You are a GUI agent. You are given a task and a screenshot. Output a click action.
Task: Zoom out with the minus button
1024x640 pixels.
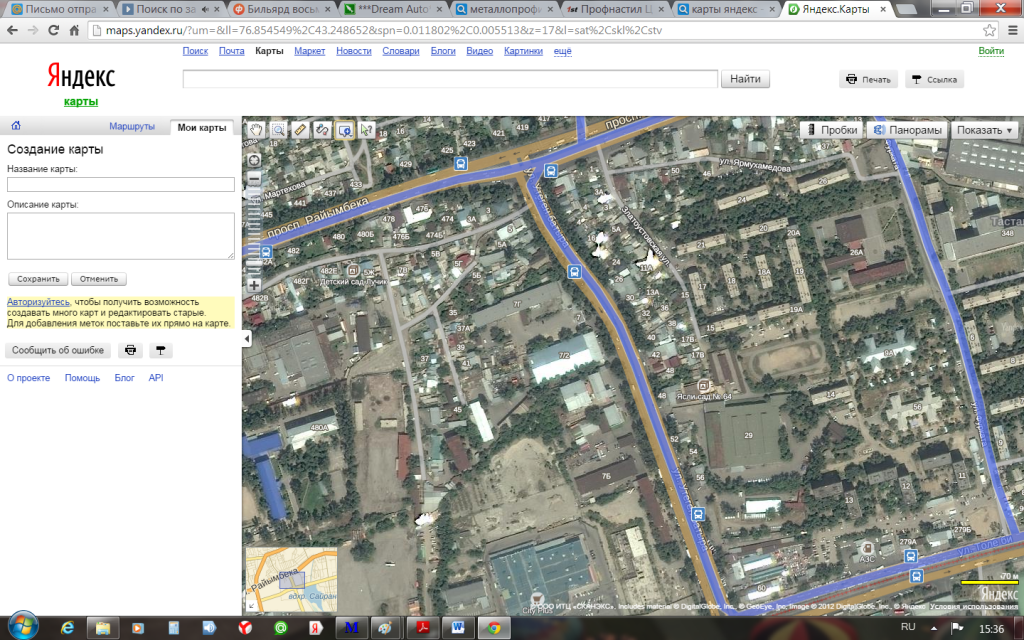pos(254,178)
